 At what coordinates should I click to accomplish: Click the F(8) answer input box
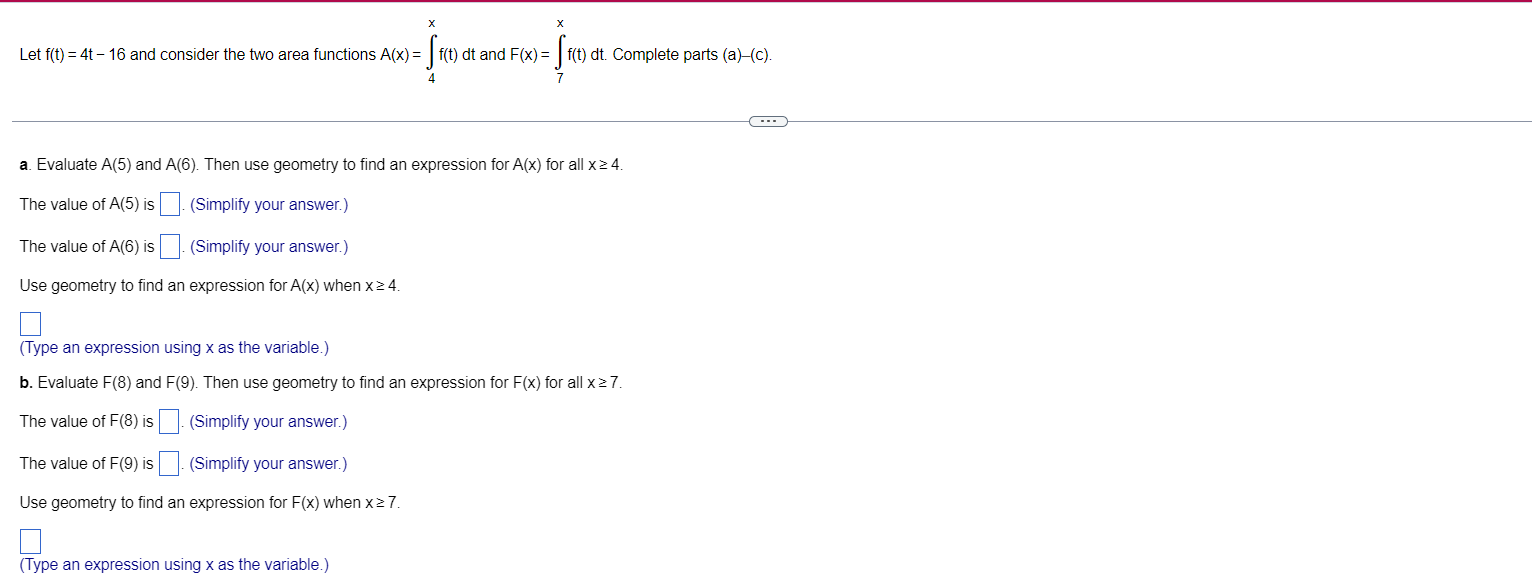click(168, 420)
